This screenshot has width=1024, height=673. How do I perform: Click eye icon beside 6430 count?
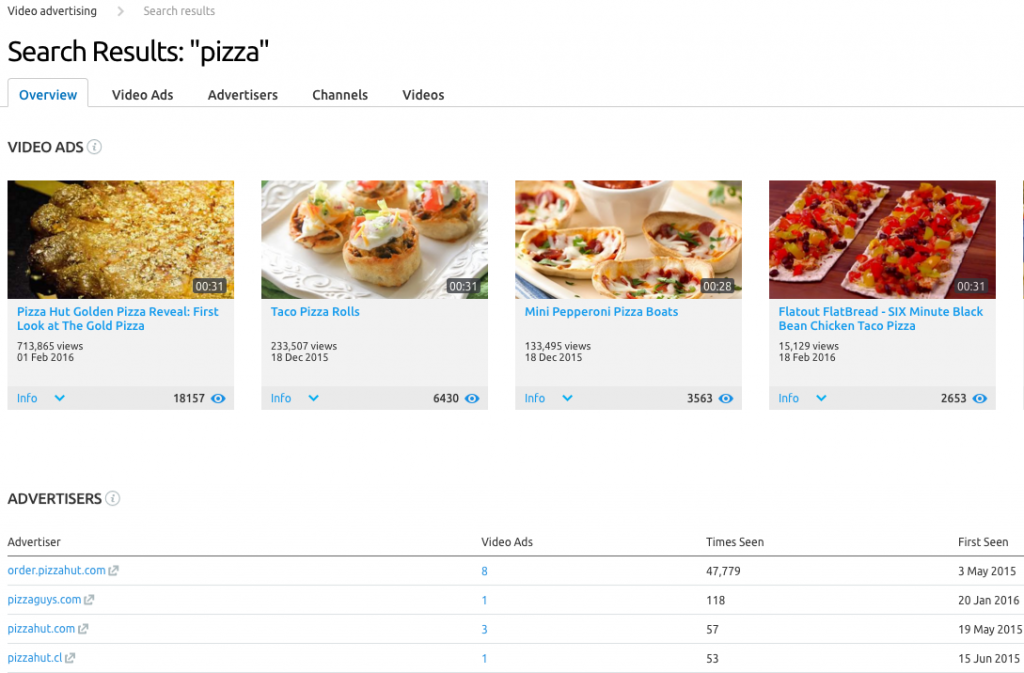(x=472, y=398)
